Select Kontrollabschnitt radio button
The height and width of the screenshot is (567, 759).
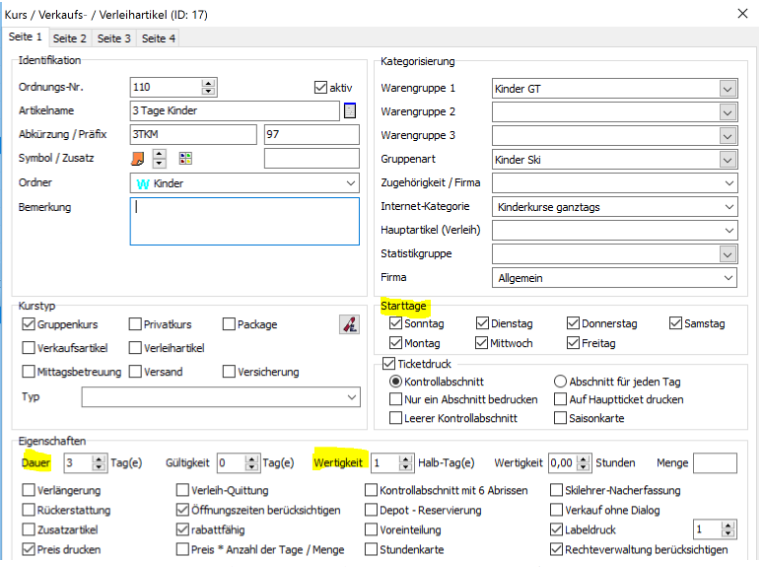tap(395, 382)
